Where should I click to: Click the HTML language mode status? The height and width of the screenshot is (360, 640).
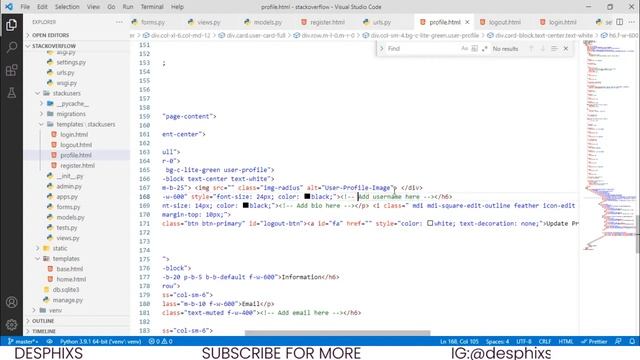pyautogui.click(x=566, y=341)
